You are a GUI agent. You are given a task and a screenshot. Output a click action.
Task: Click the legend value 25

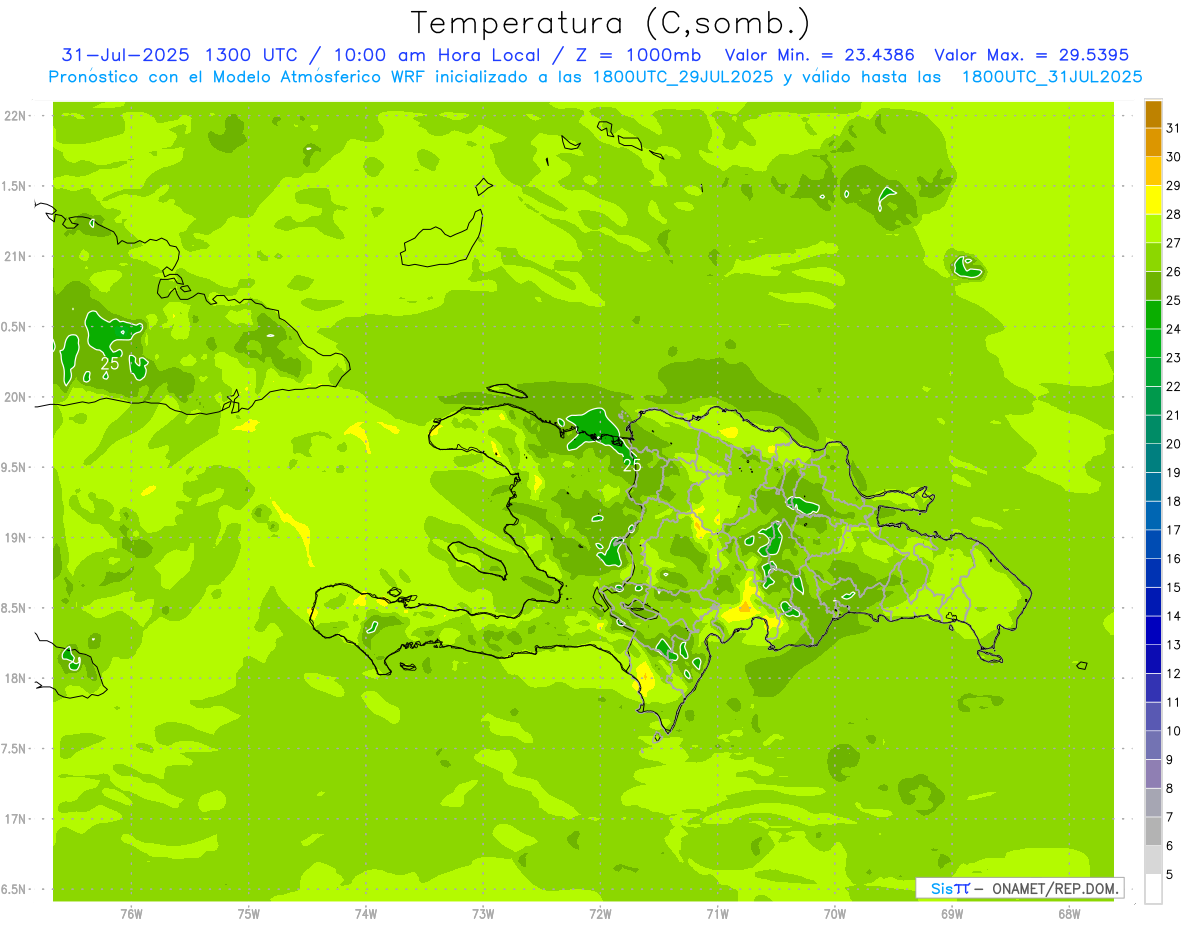pos(1174,300)
